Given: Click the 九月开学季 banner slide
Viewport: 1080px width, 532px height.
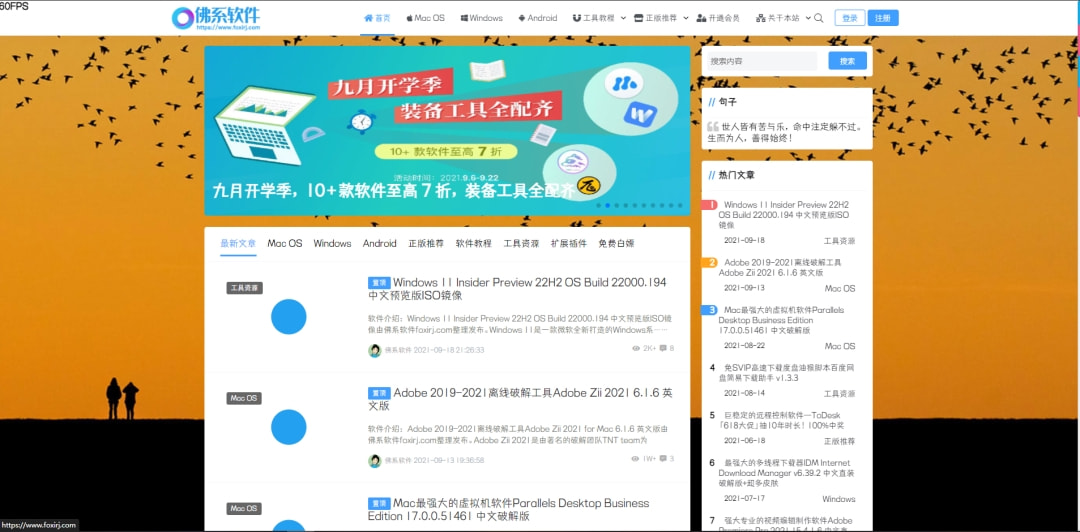Looking at the screenshot, I should click(447, 130).
